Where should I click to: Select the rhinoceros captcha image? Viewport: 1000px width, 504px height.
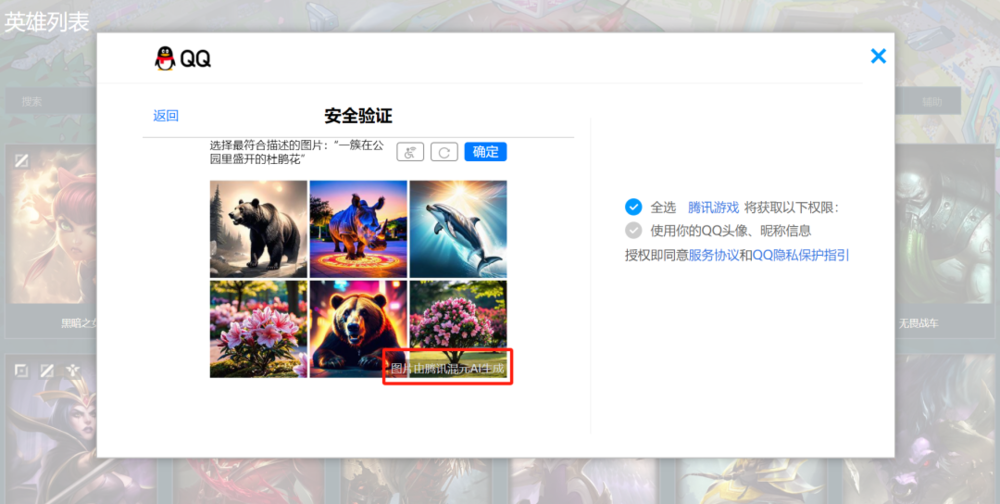point(358,228)
